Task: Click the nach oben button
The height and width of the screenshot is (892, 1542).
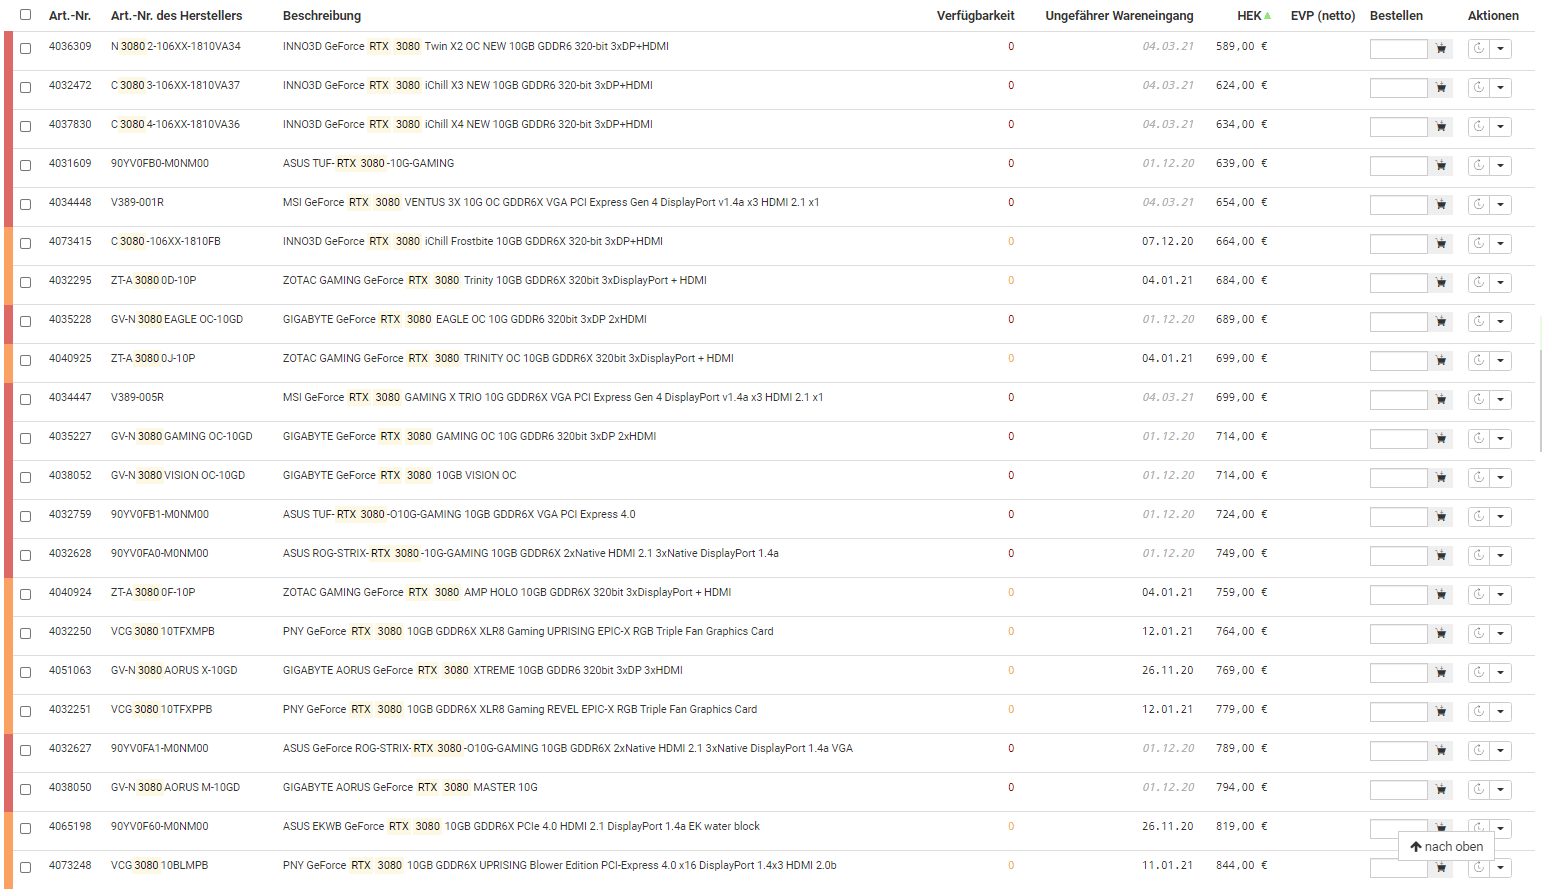Action: [x=1446, y=846]
